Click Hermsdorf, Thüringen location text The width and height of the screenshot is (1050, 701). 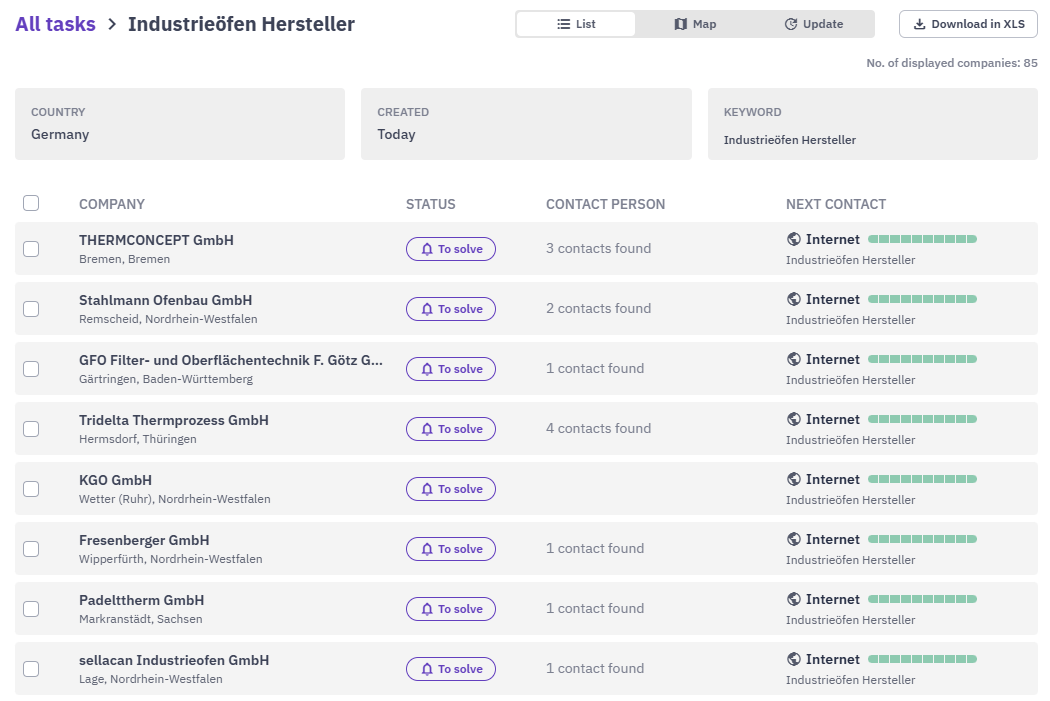(138, 439)
